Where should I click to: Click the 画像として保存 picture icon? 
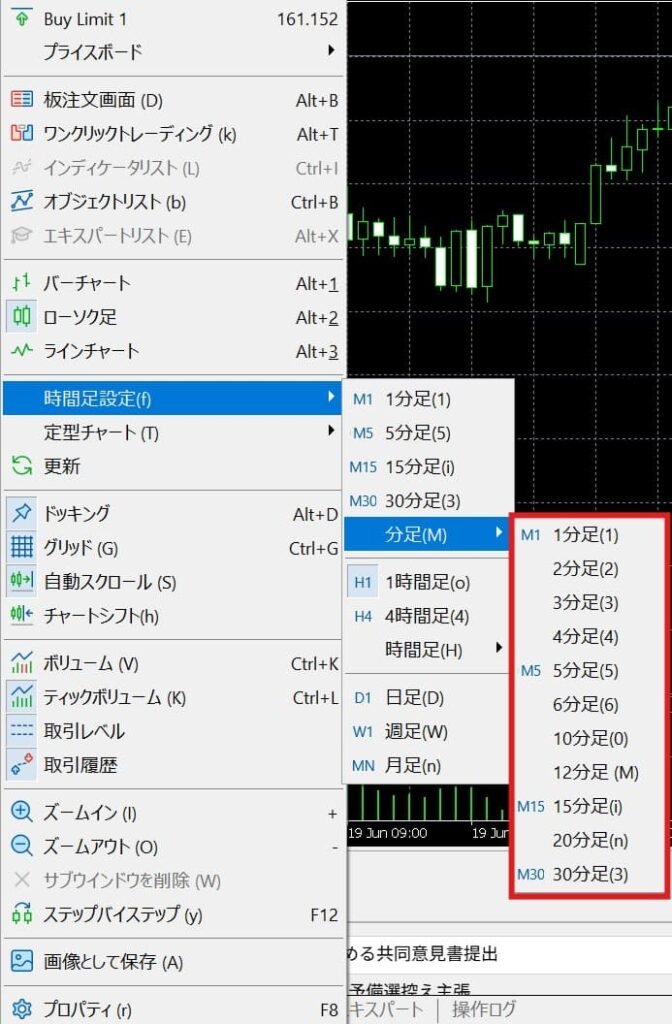22,961
